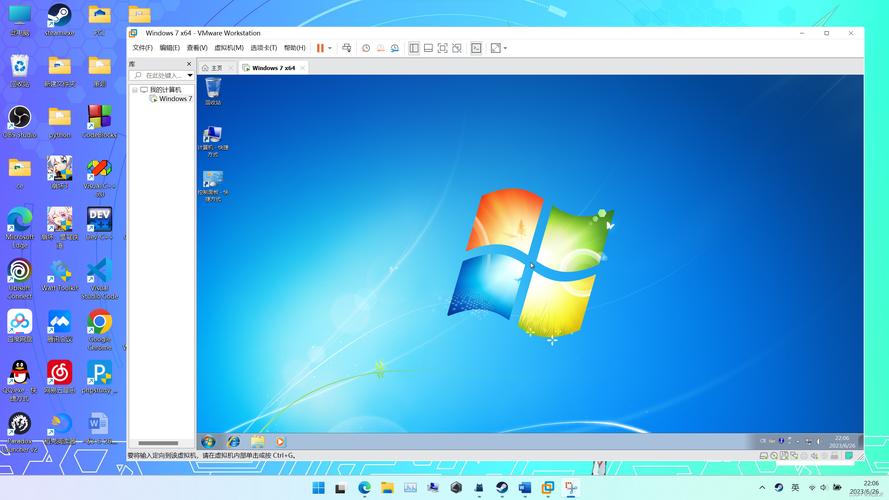889x500 pixels.
Task: Send Ctrl+Alt+Del to the virtual machine
Action: click(346, 48)
